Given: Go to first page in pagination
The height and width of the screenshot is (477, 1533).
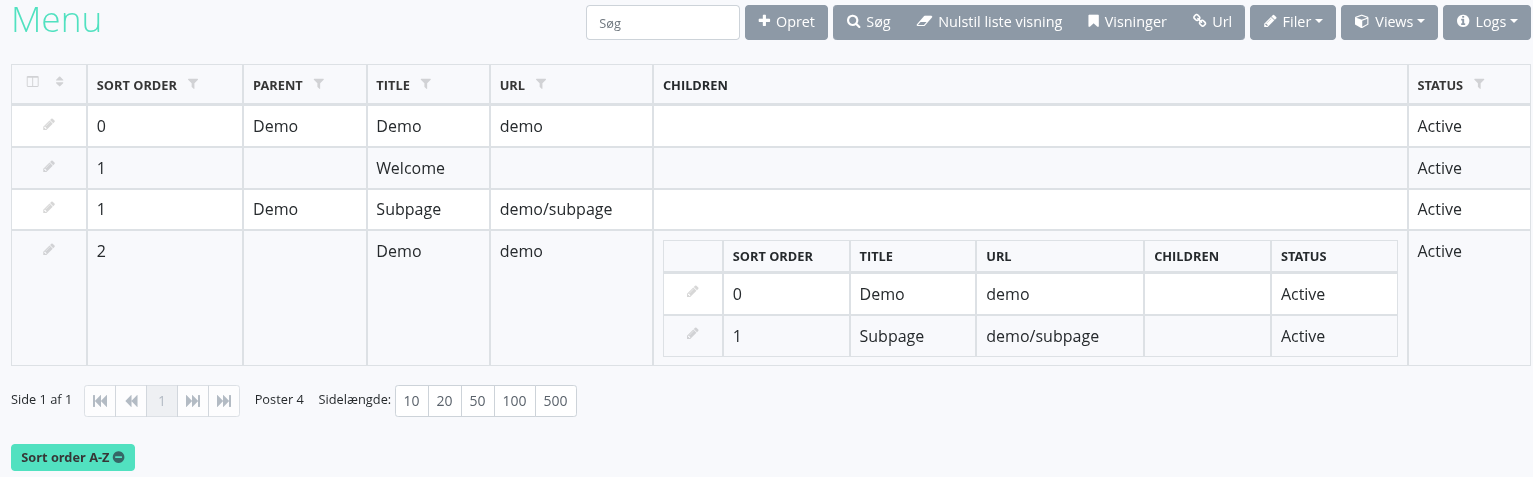Looking at the screenshot, I should (100, 401).
